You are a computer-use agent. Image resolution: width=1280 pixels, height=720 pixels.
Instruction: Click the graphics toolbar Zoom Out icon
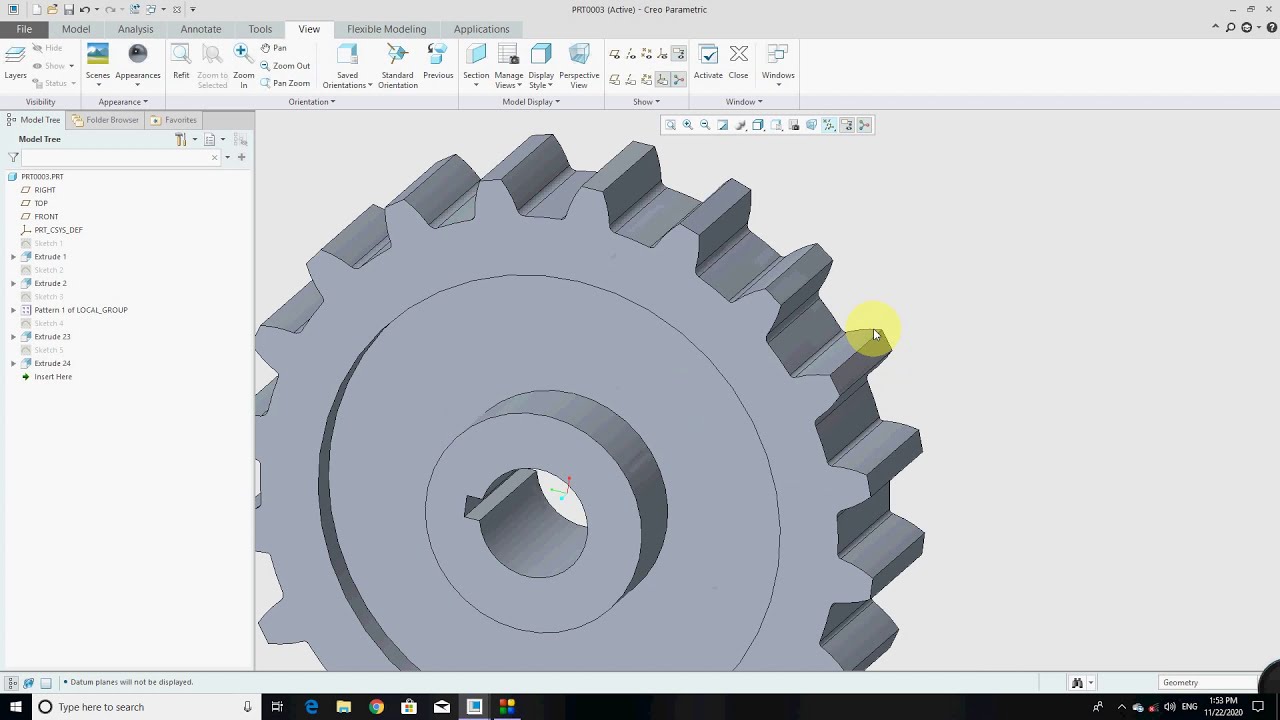(x=705, y=125)
